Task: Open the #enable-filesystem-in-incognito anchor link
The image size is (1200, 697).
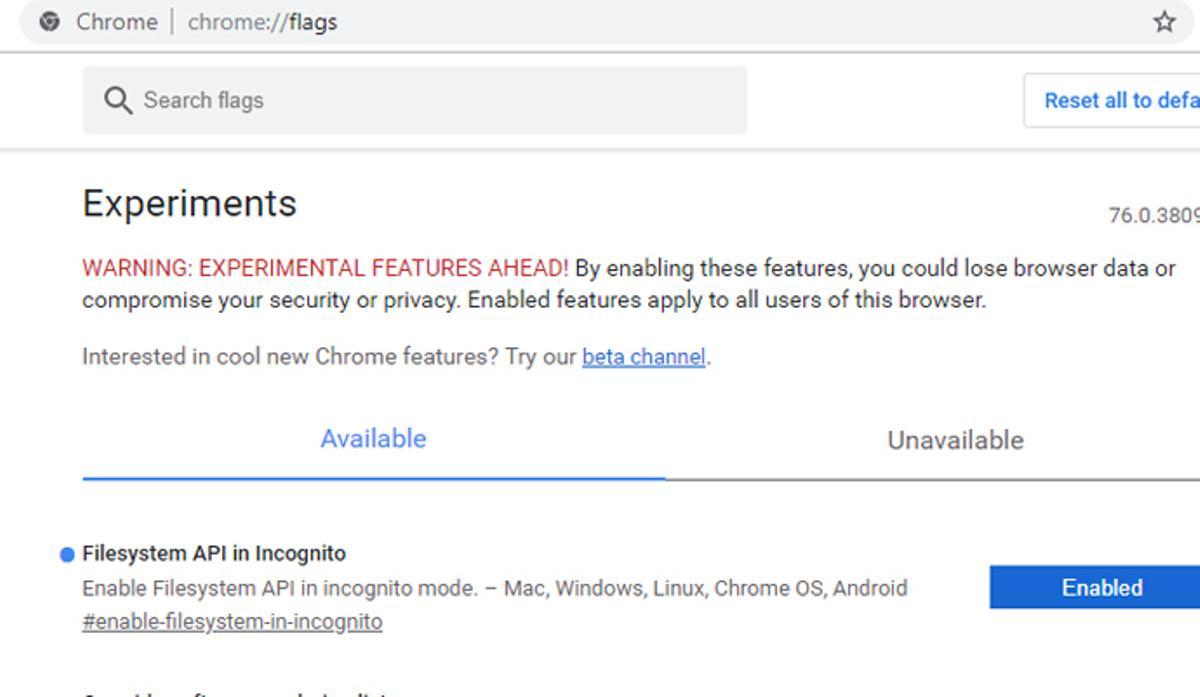Action: click(232, 622)
